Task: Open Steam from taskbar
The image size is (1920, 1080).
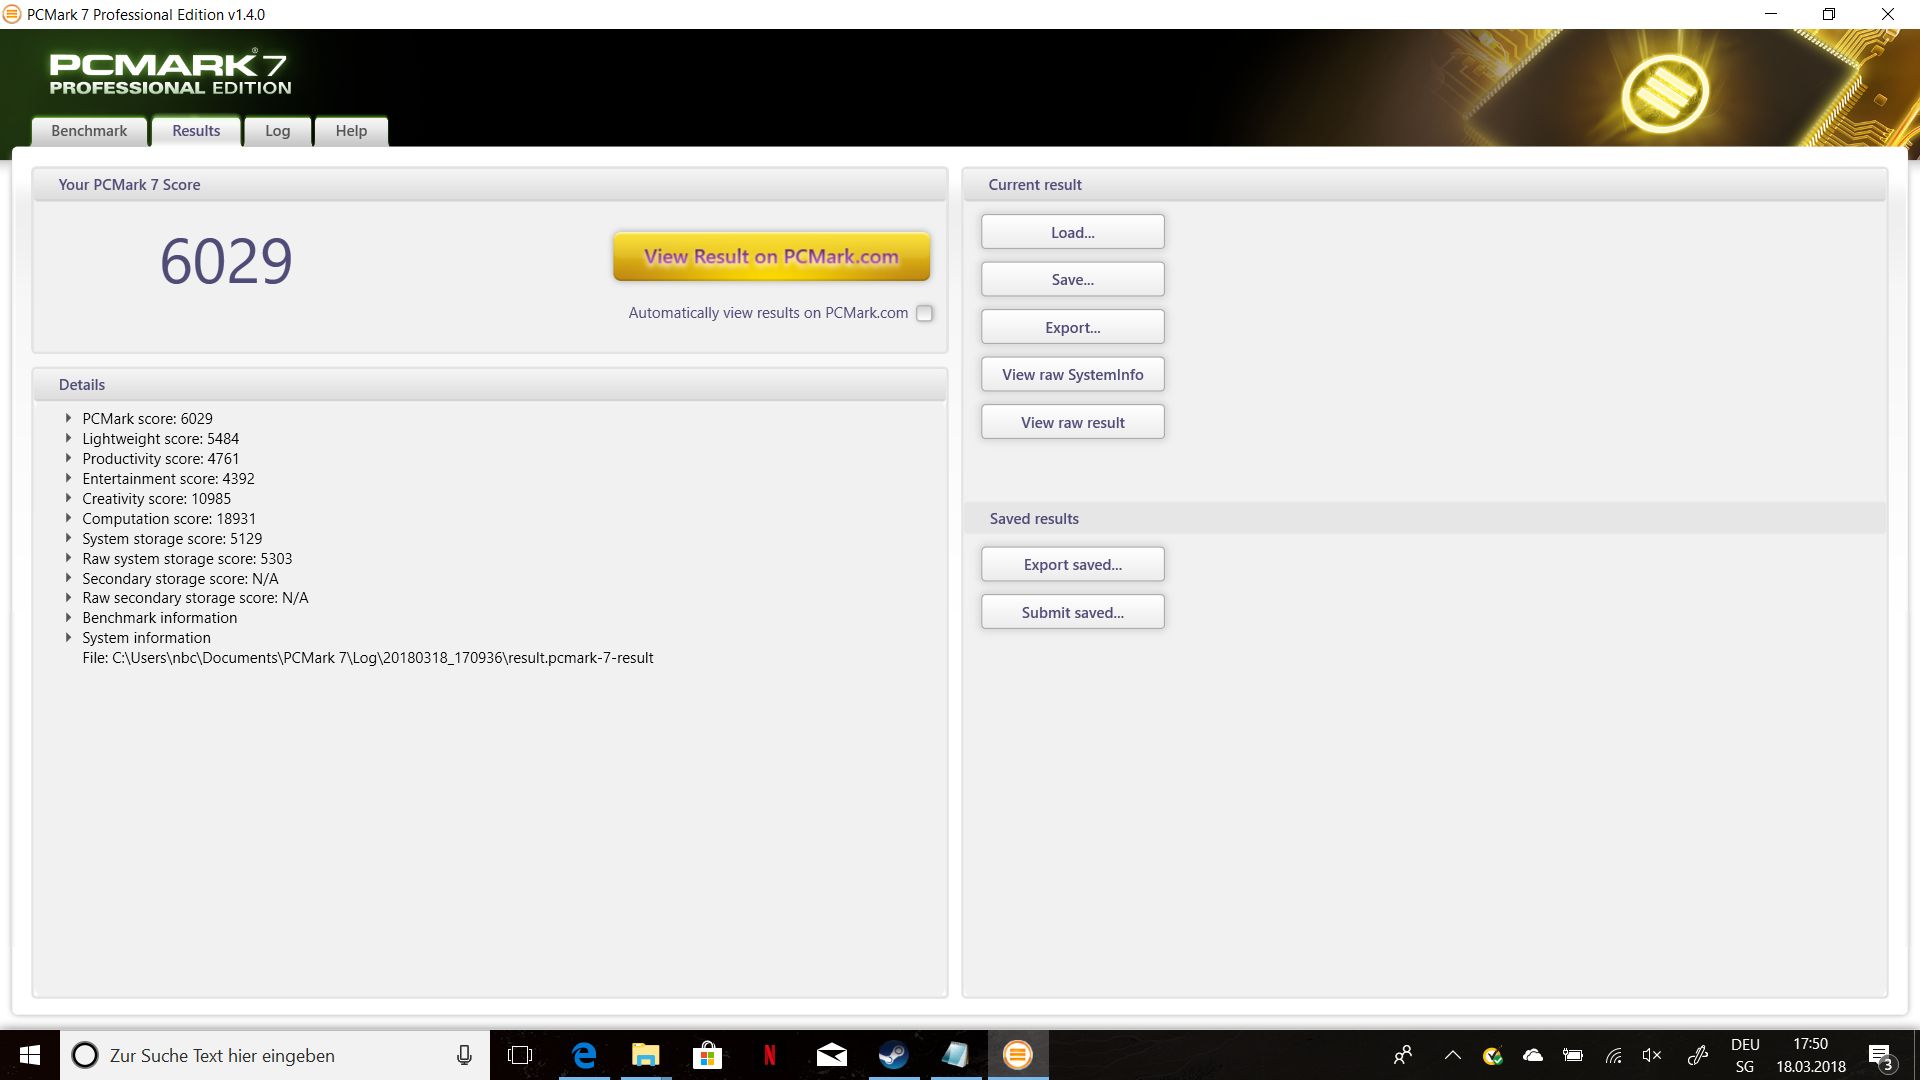Action: pos(893,1055)
